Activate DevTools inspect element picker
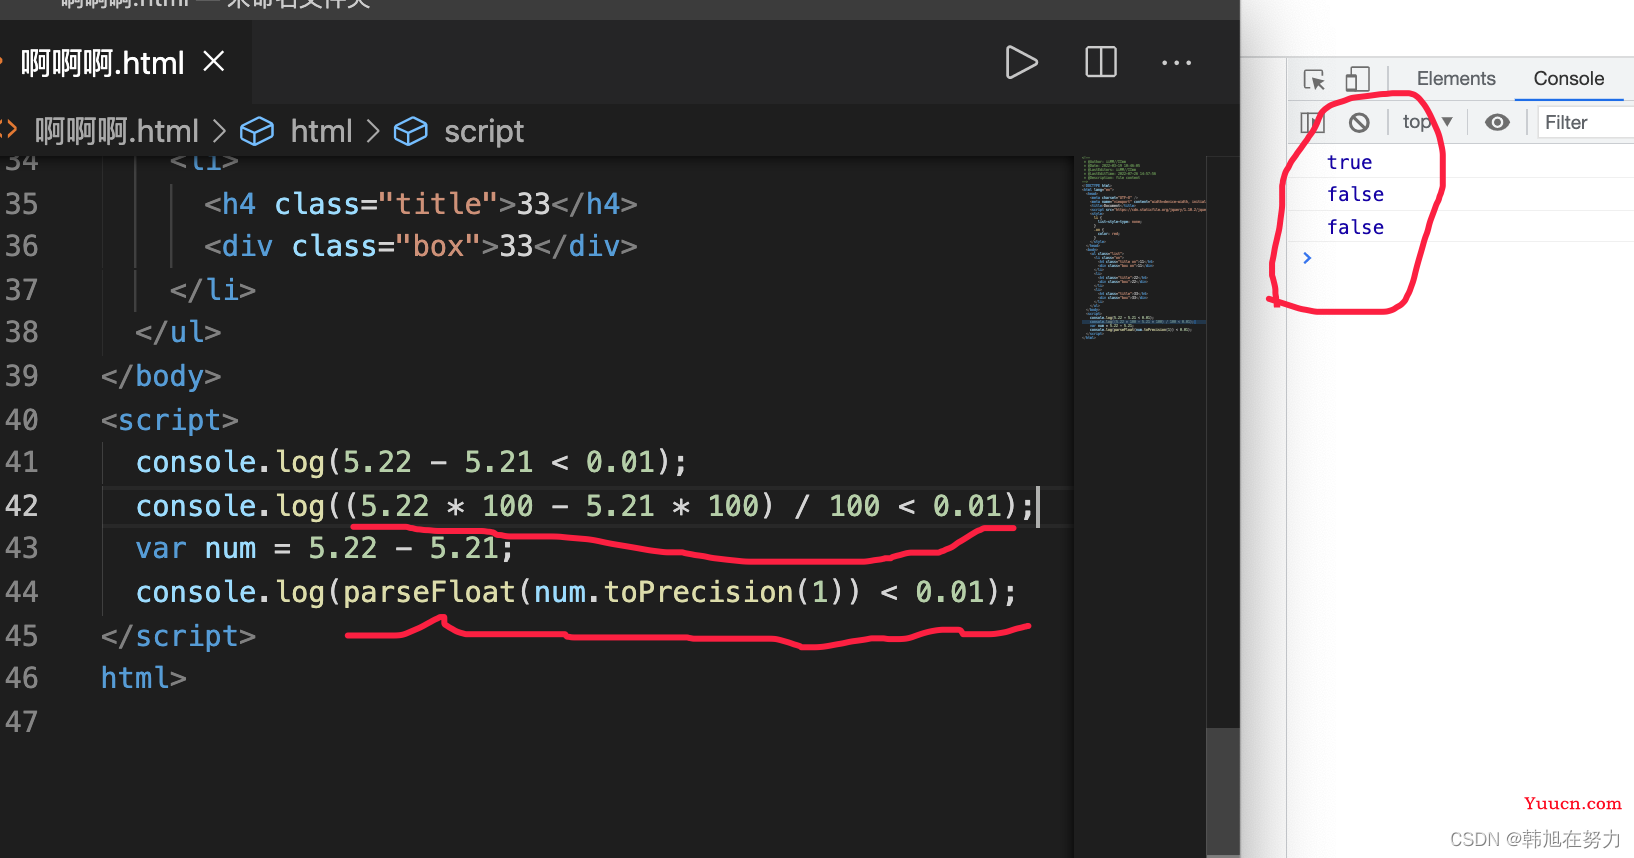The width and height of the screenshot is (1634, 858). click(x=1314, y=79)
